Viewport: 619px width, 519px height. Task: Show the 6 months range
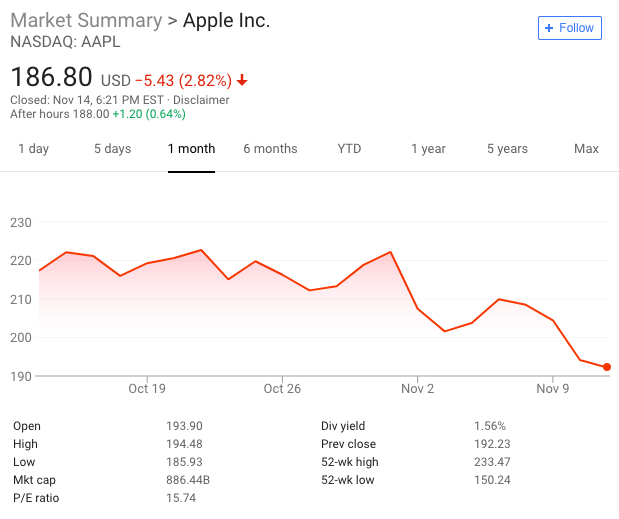[270, 149]
